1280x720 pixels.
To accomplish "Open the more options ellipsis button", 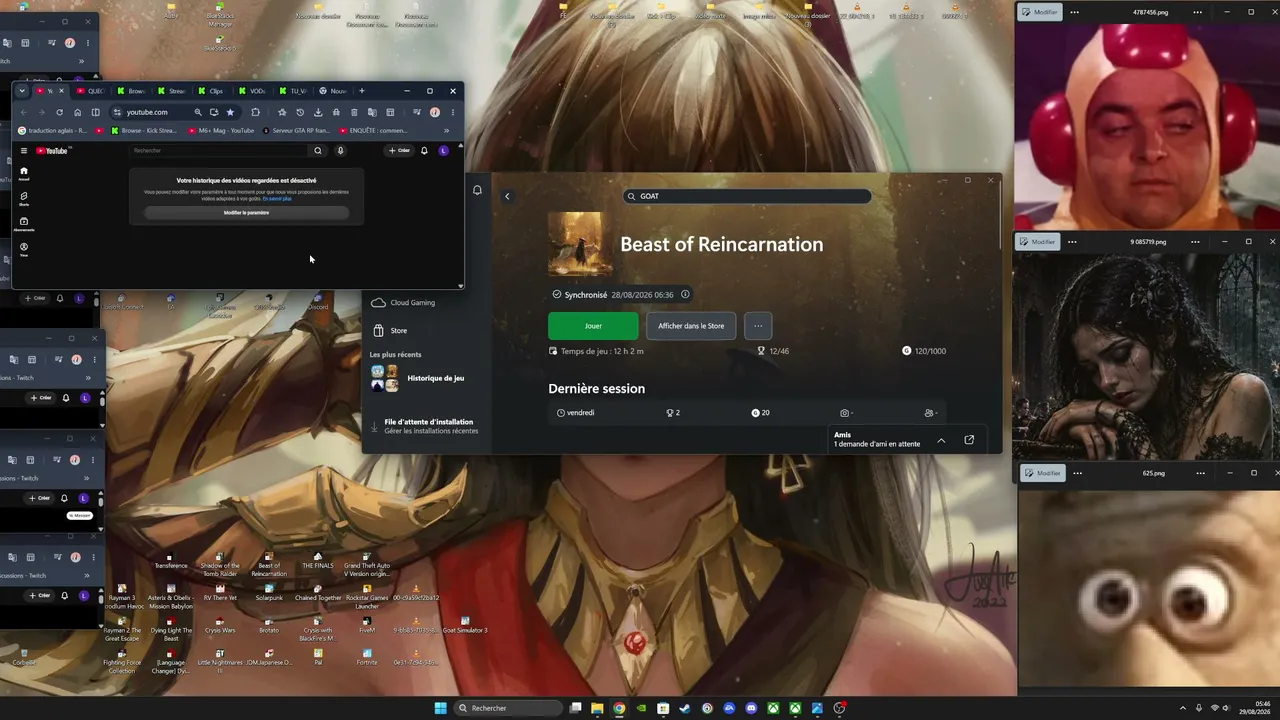I will 758,326.
